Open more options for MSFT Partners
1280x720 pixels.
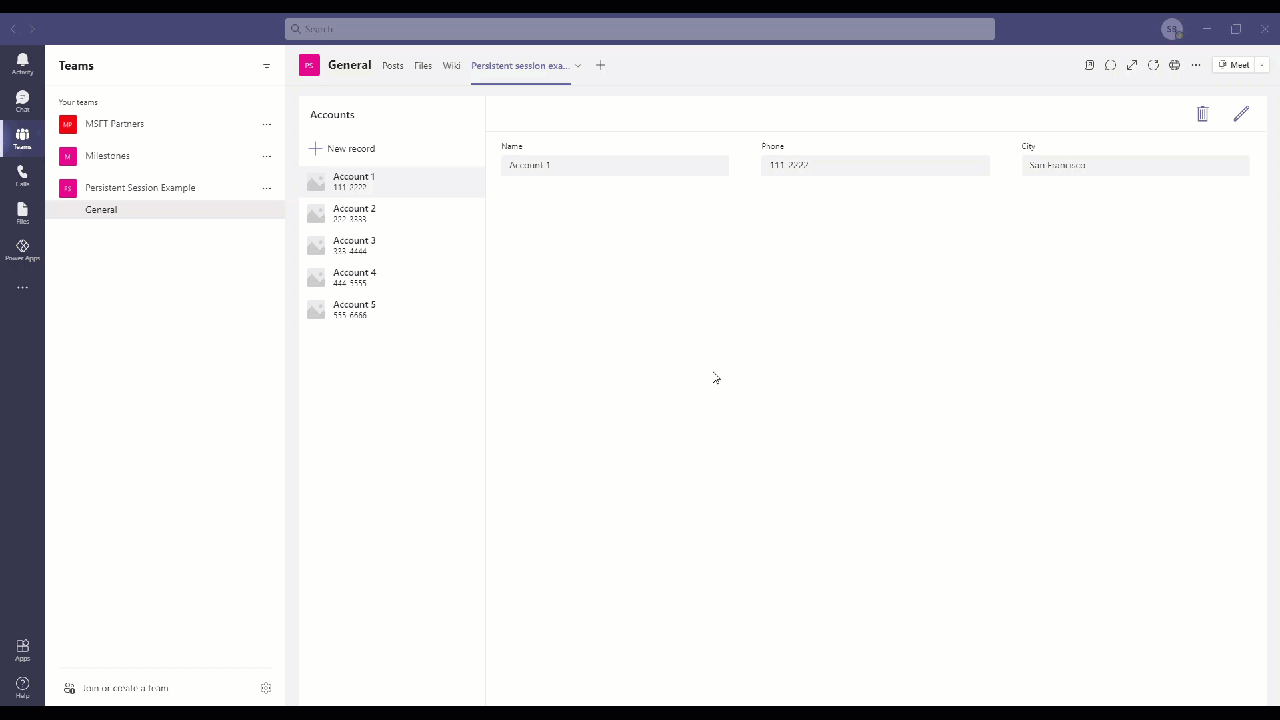267,124
